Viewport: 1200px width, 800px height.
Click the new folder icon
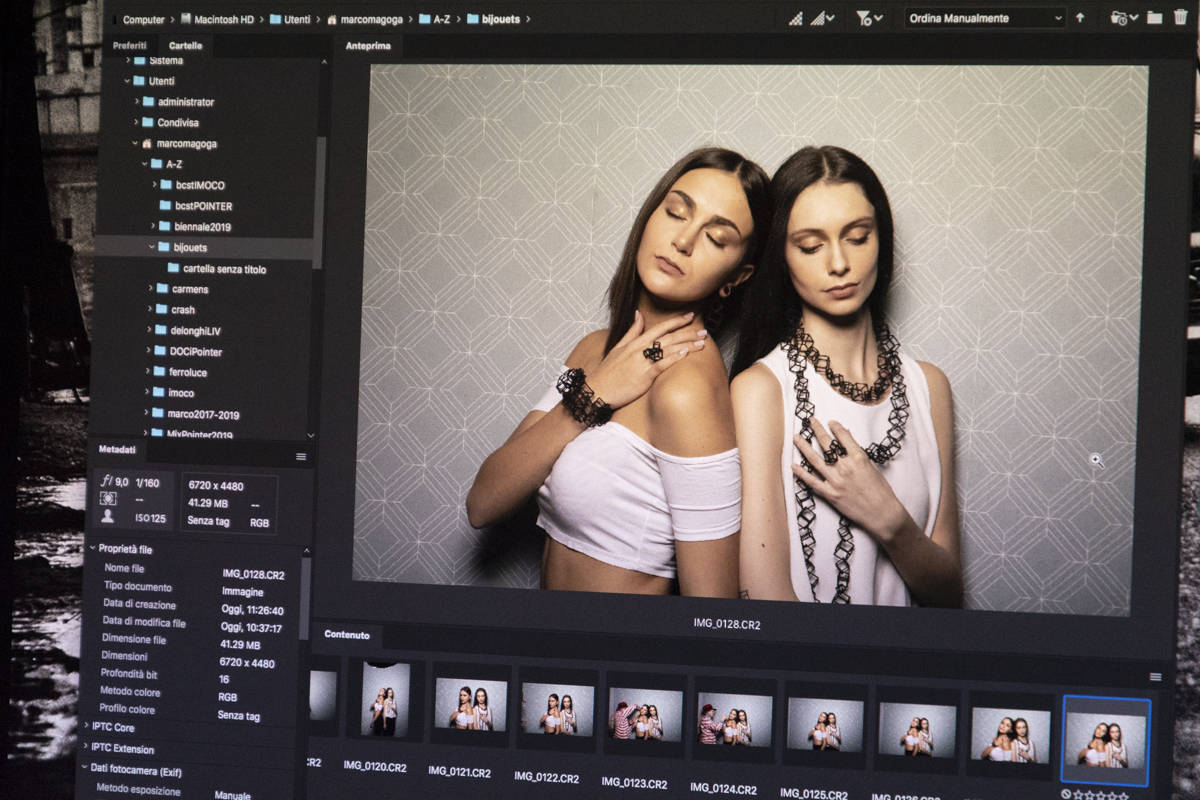(x=1154, y=18)
